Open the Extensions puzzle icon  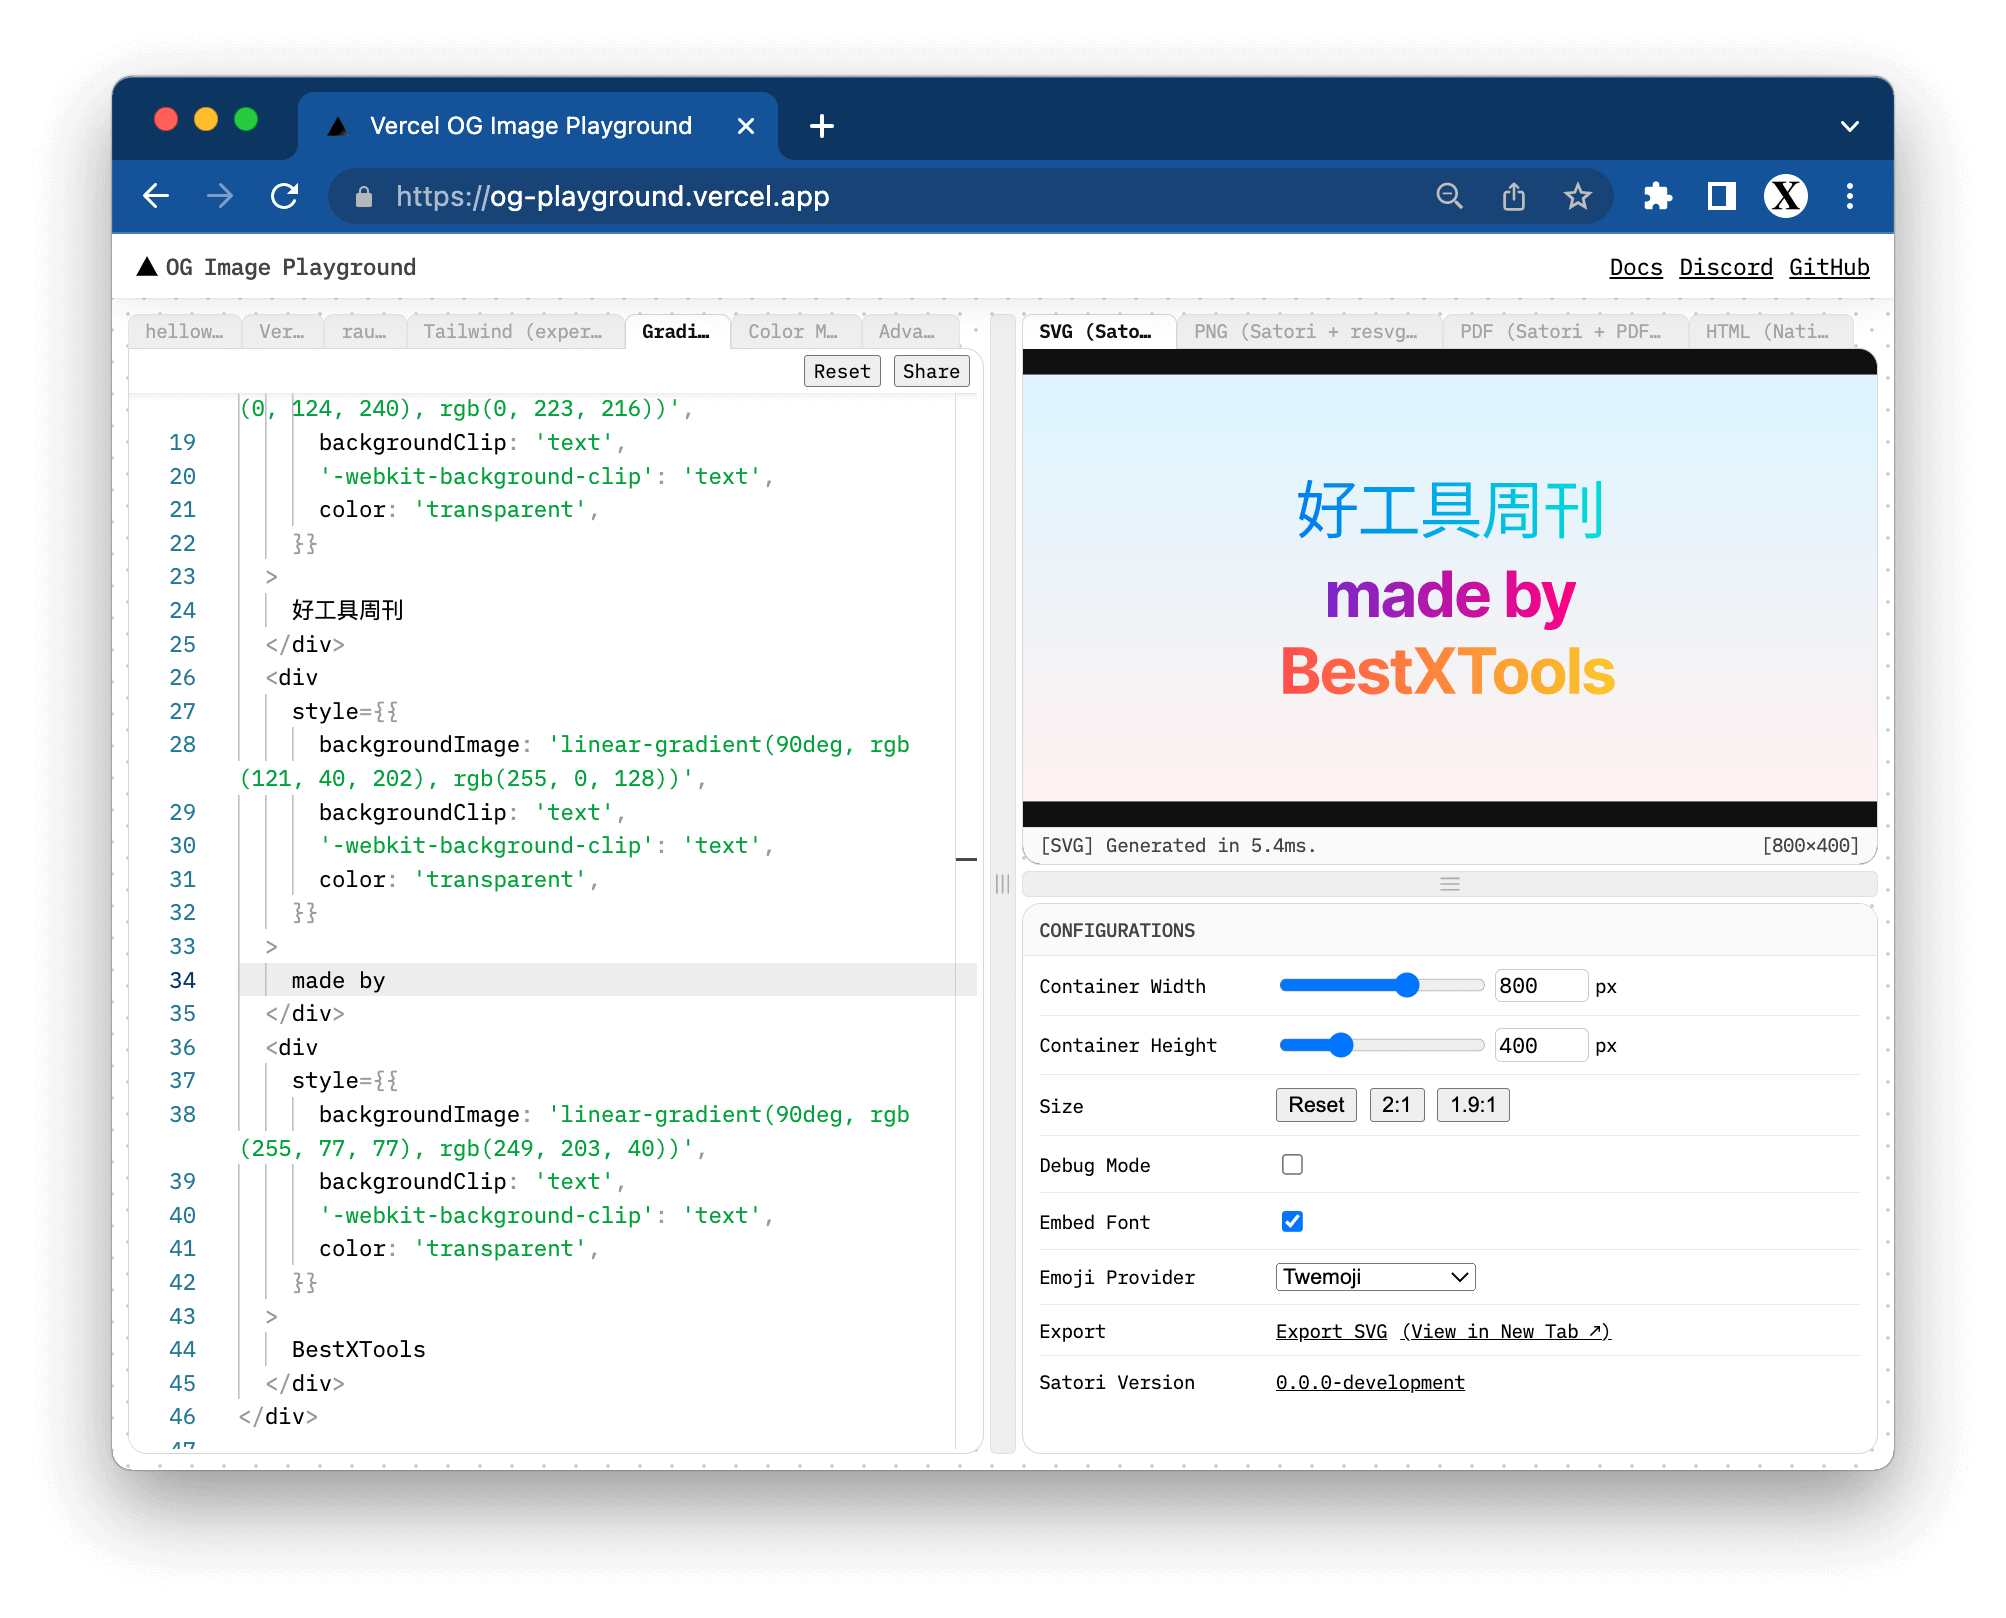tap(1657, 196)
